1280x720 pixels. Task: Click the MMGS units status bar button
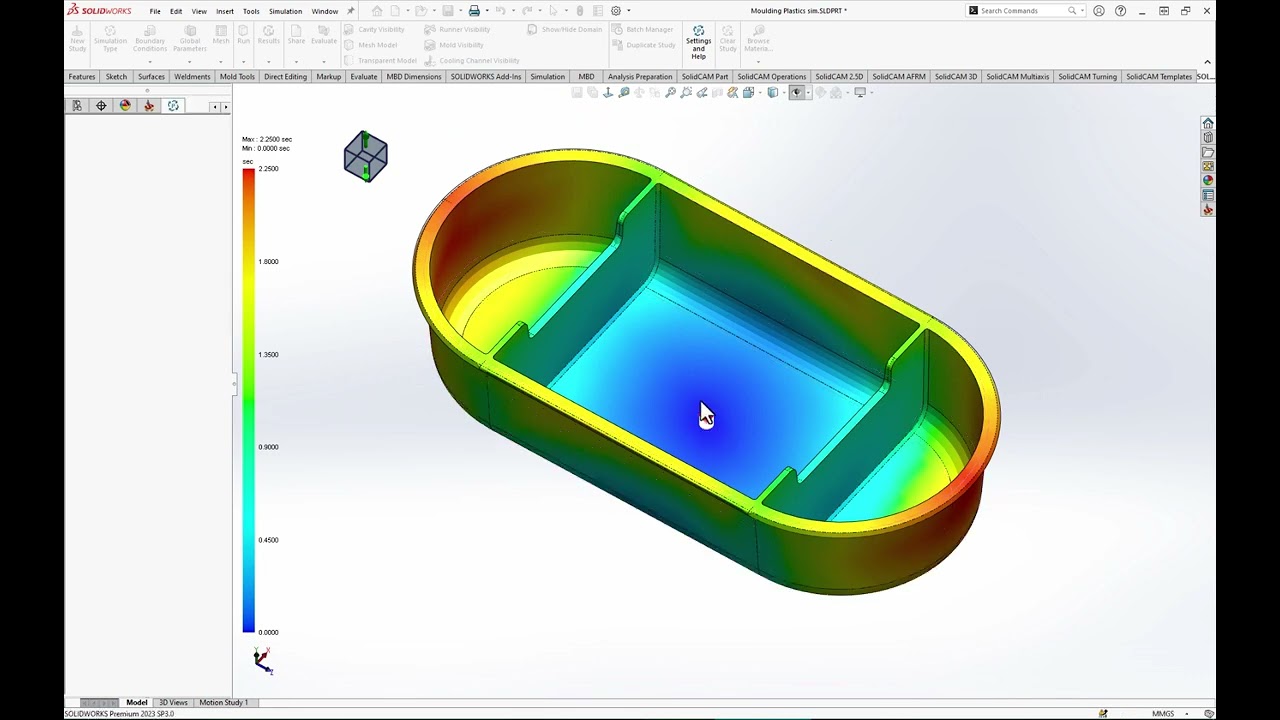coord(1163,714)
